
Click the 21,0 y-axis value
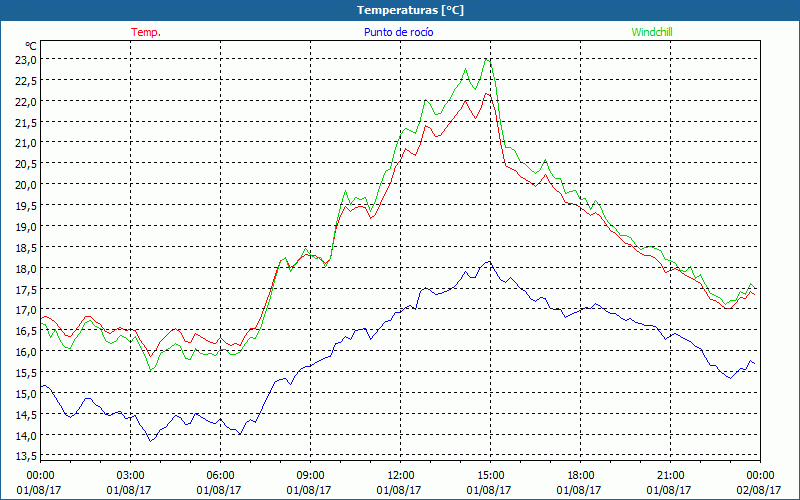(27, 142)
